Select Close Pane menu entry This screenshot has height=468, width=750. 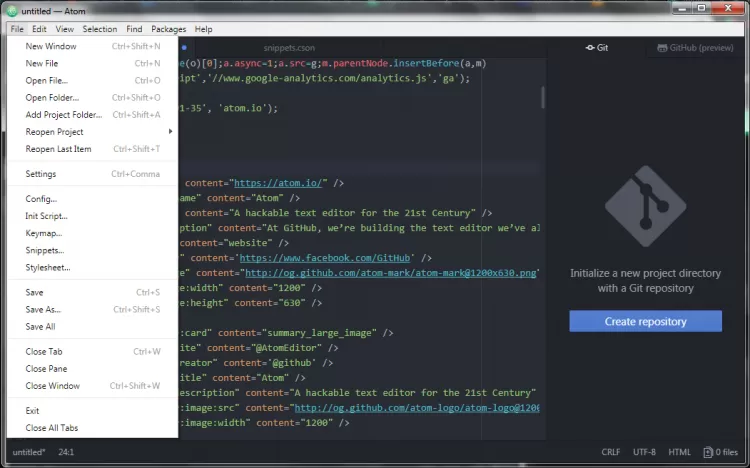tap(93, 369)
